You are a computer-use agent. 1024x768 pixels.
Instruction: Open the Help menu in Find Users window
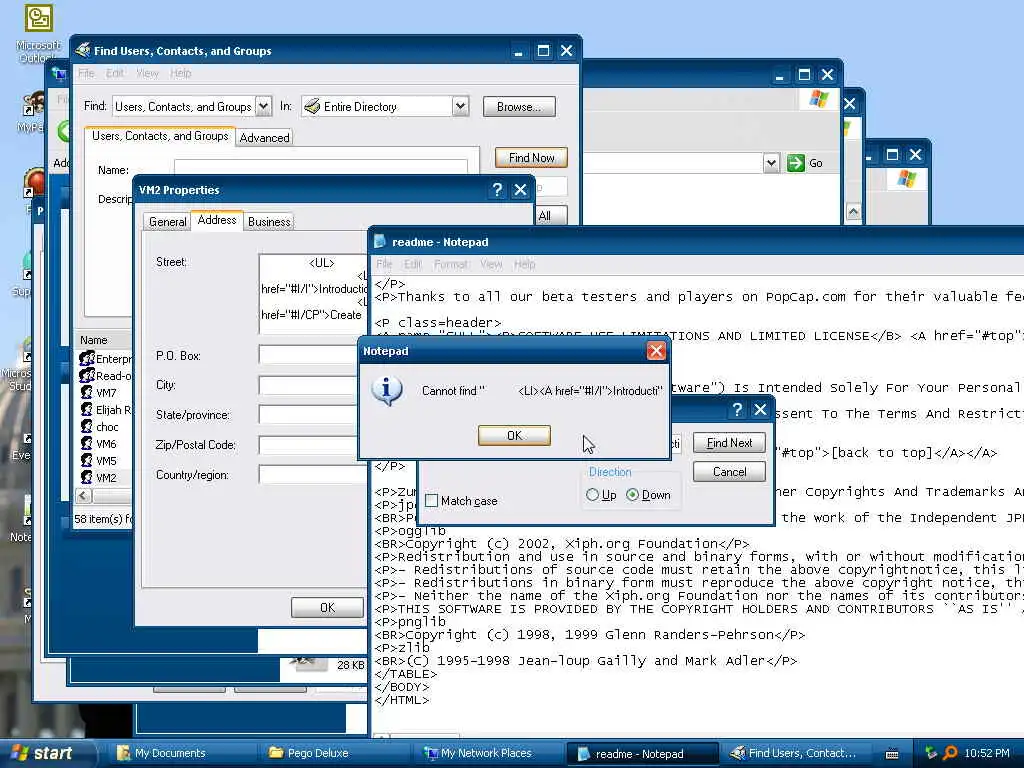(x=180, y=73)
